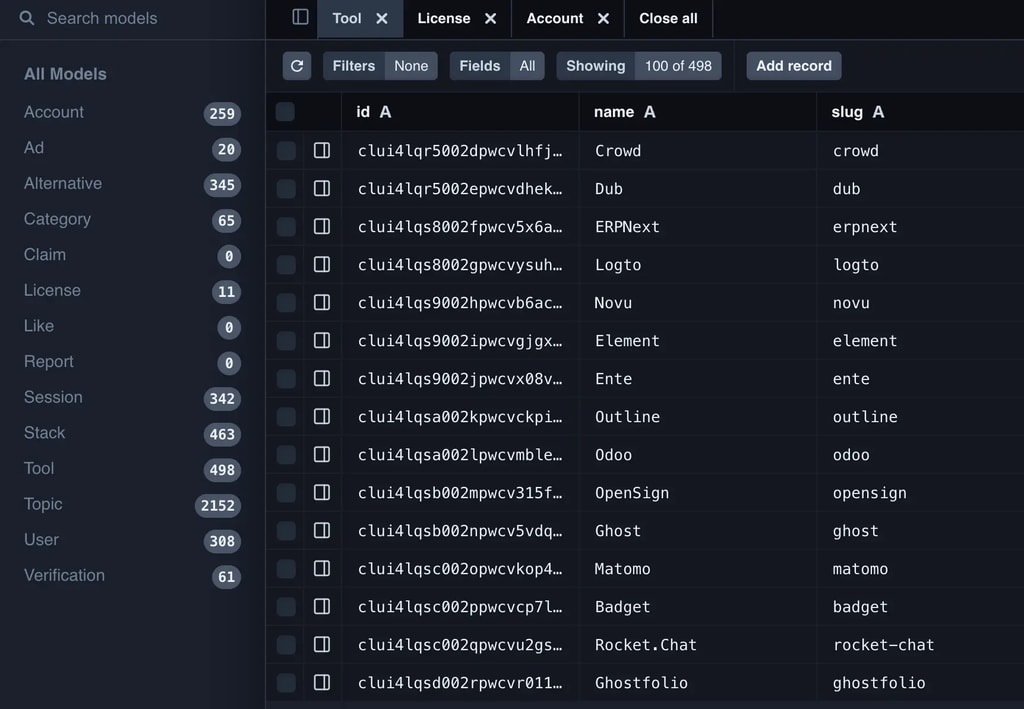Switch to the Account tab
1024x709 pixels.
pos(555,18)
